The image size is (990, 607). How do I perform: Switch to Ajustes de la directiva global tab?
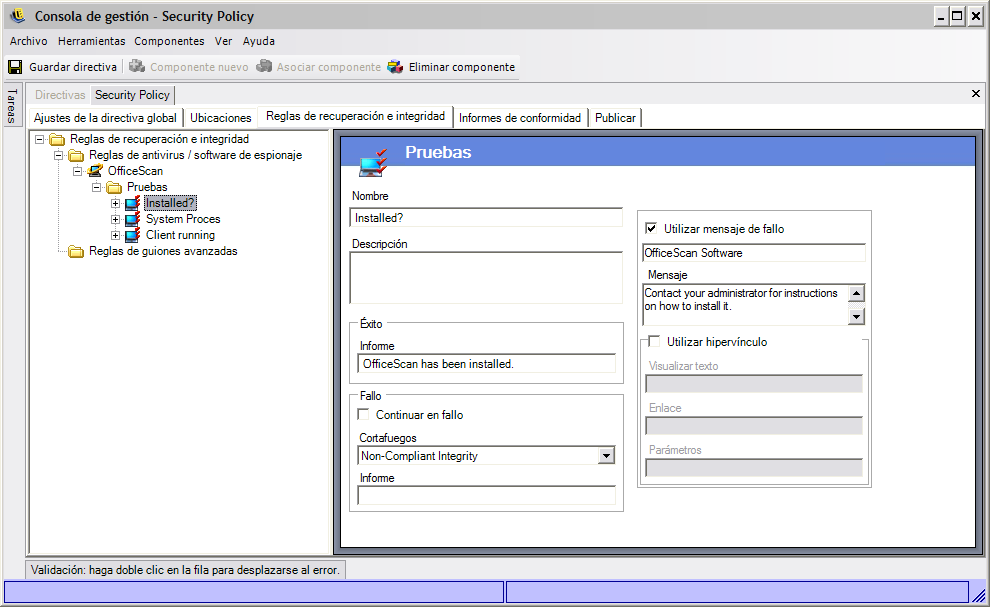pos(105,118)
